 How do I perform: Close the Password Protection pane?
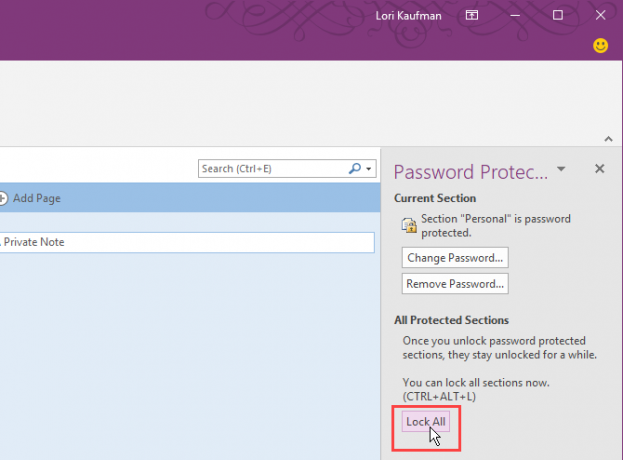[600, 169]
